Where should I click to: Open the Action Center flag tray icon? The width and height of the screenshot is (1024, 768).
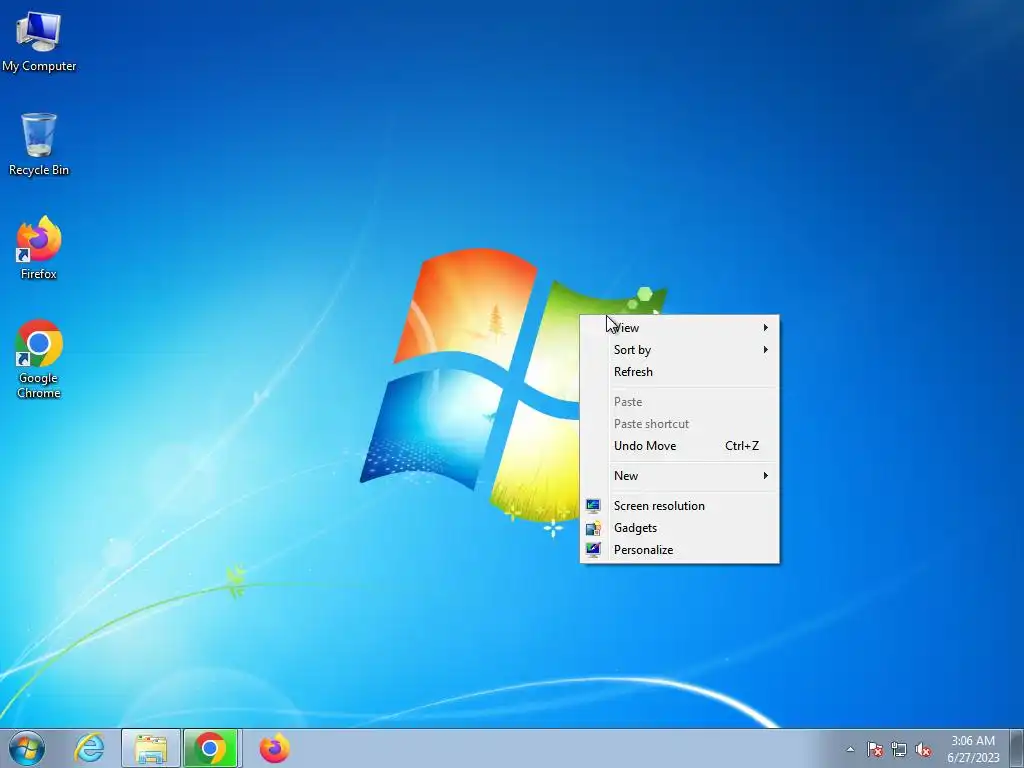point(875,749)
